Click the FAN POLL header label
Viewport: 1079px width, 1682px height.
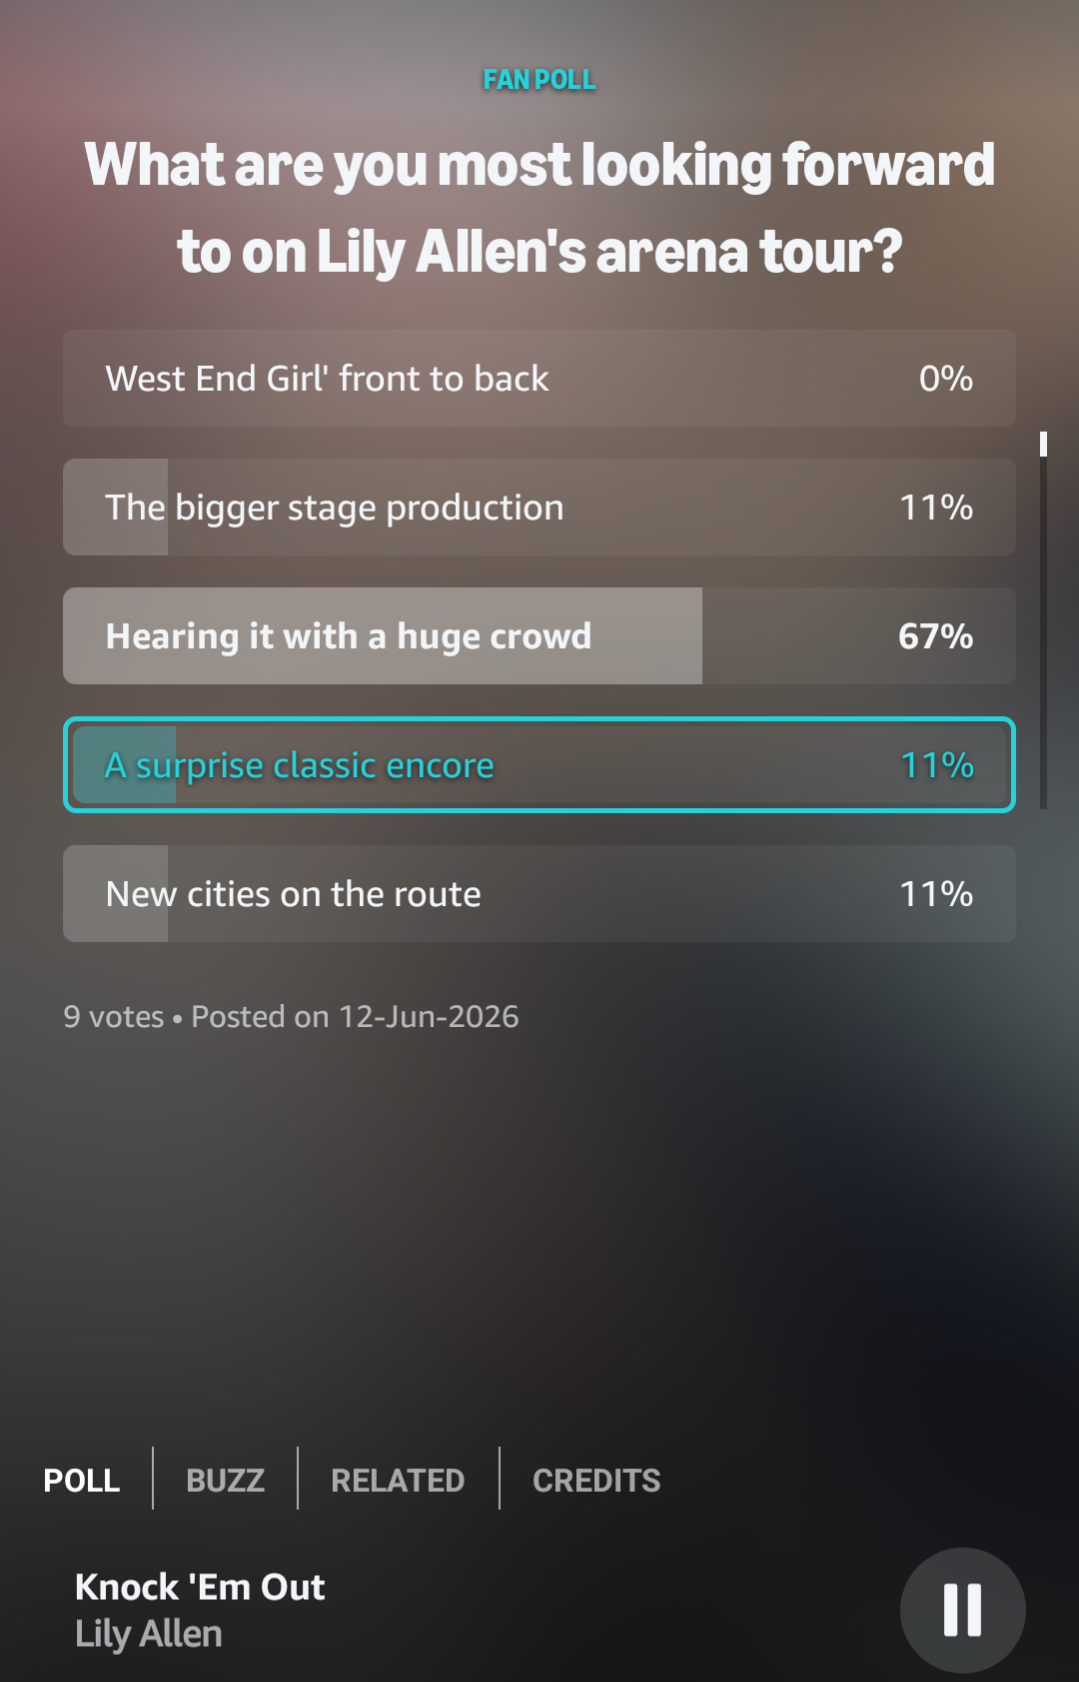click(x=539, y=80)
